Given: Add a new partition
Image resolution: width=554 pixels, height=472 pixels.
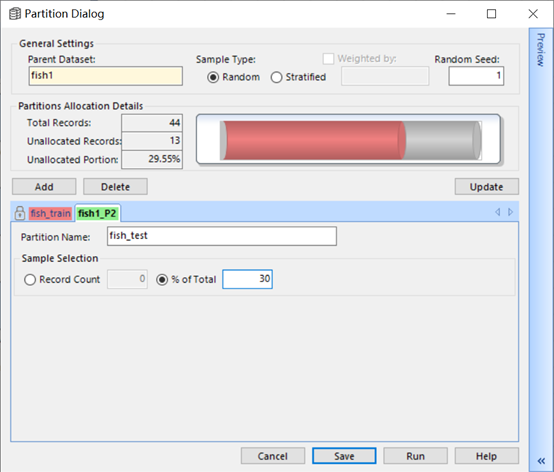Looking at the screenshot, I should click(44, 187).
